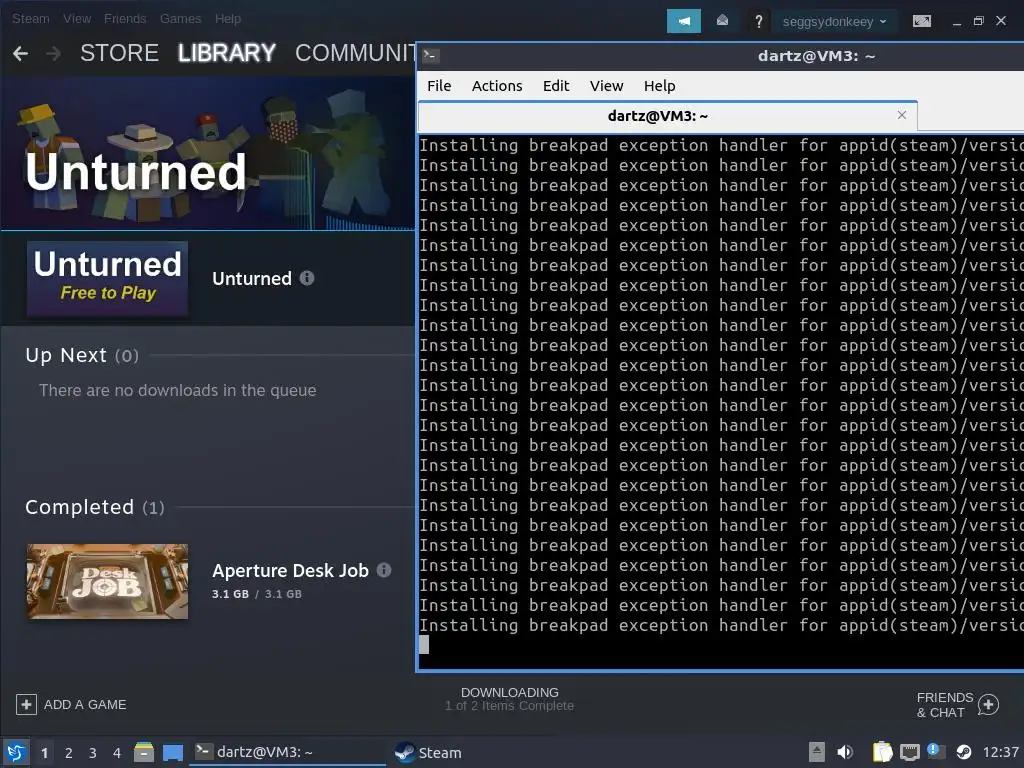The image size is (1024, 768).
Task: Open the clipboard manager tray icon
Action: pos(882,752)
